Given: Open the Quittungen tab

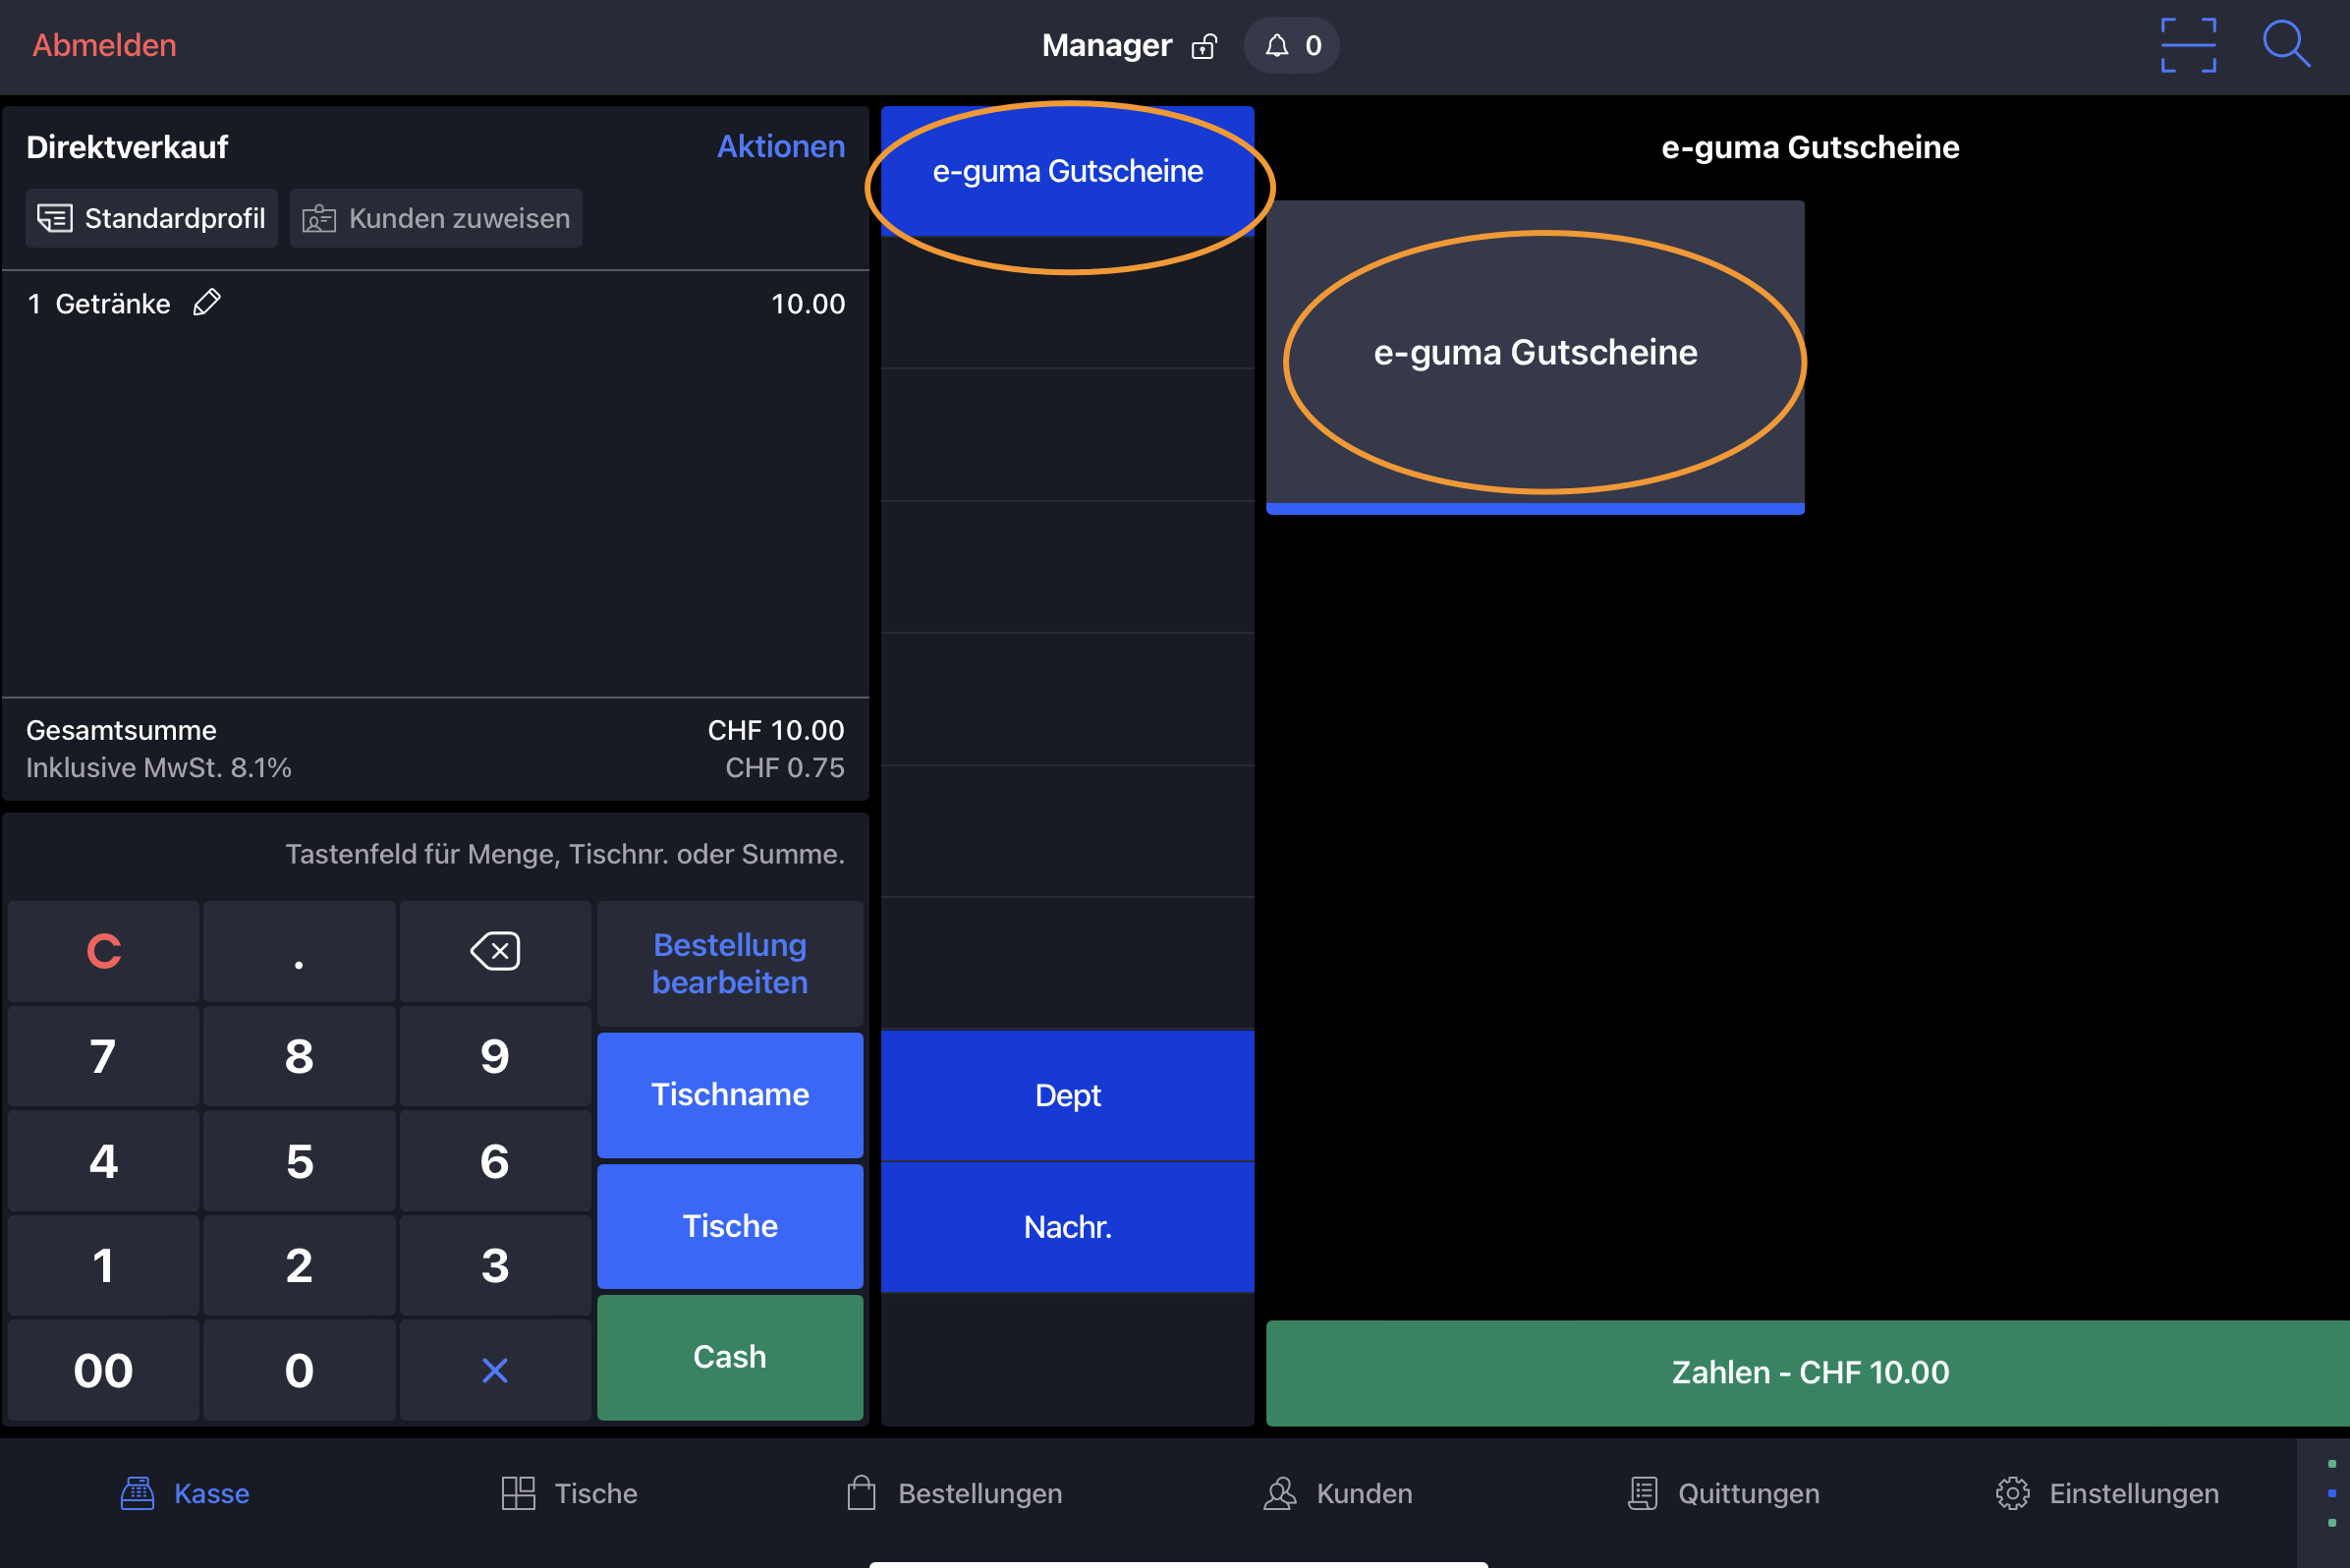Looking at the screenshot, I should [x=1723, y=1493].
